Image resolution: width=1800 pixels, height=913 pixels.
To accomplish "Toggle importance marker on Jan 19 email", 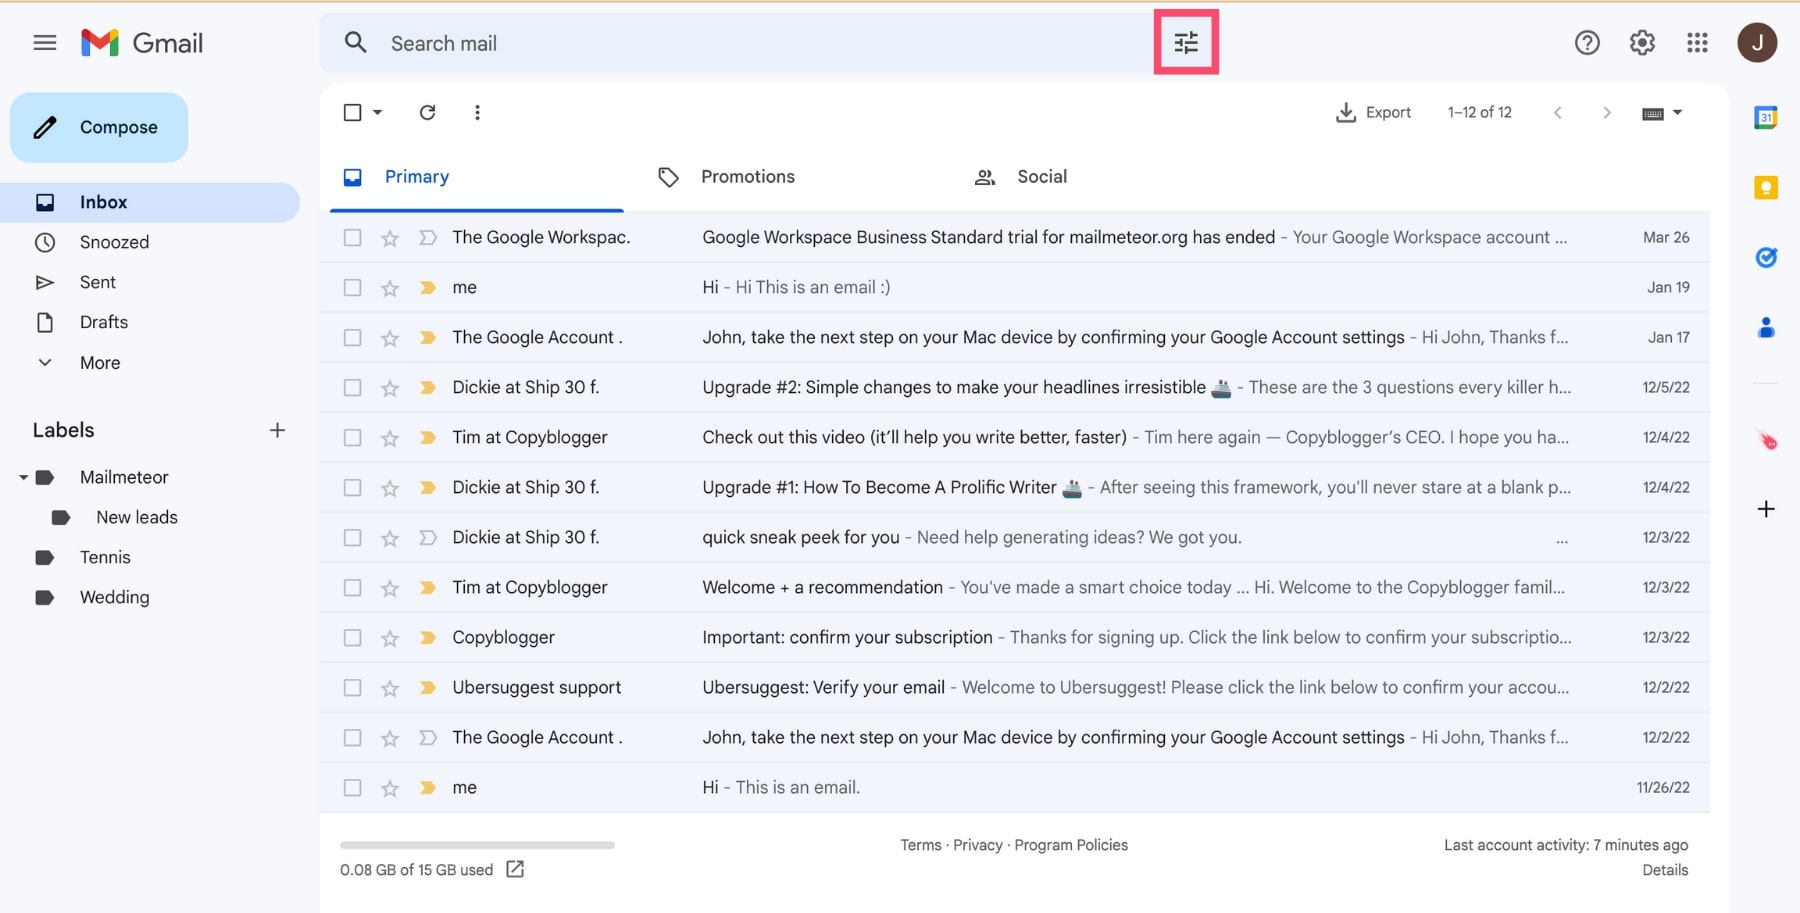I will [428, 287].
